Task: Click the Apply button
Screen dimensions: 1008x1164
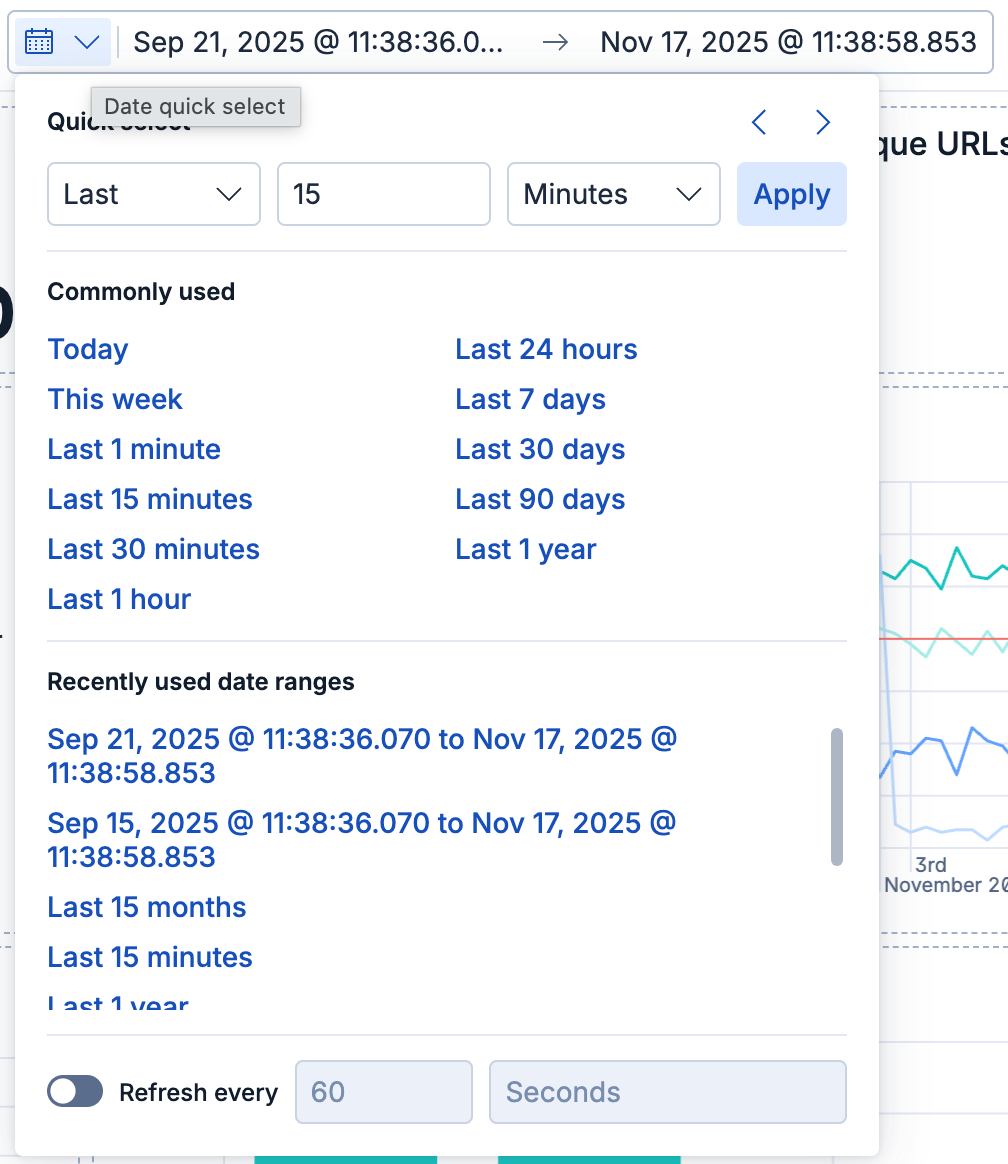Action: tap(791, 194)
